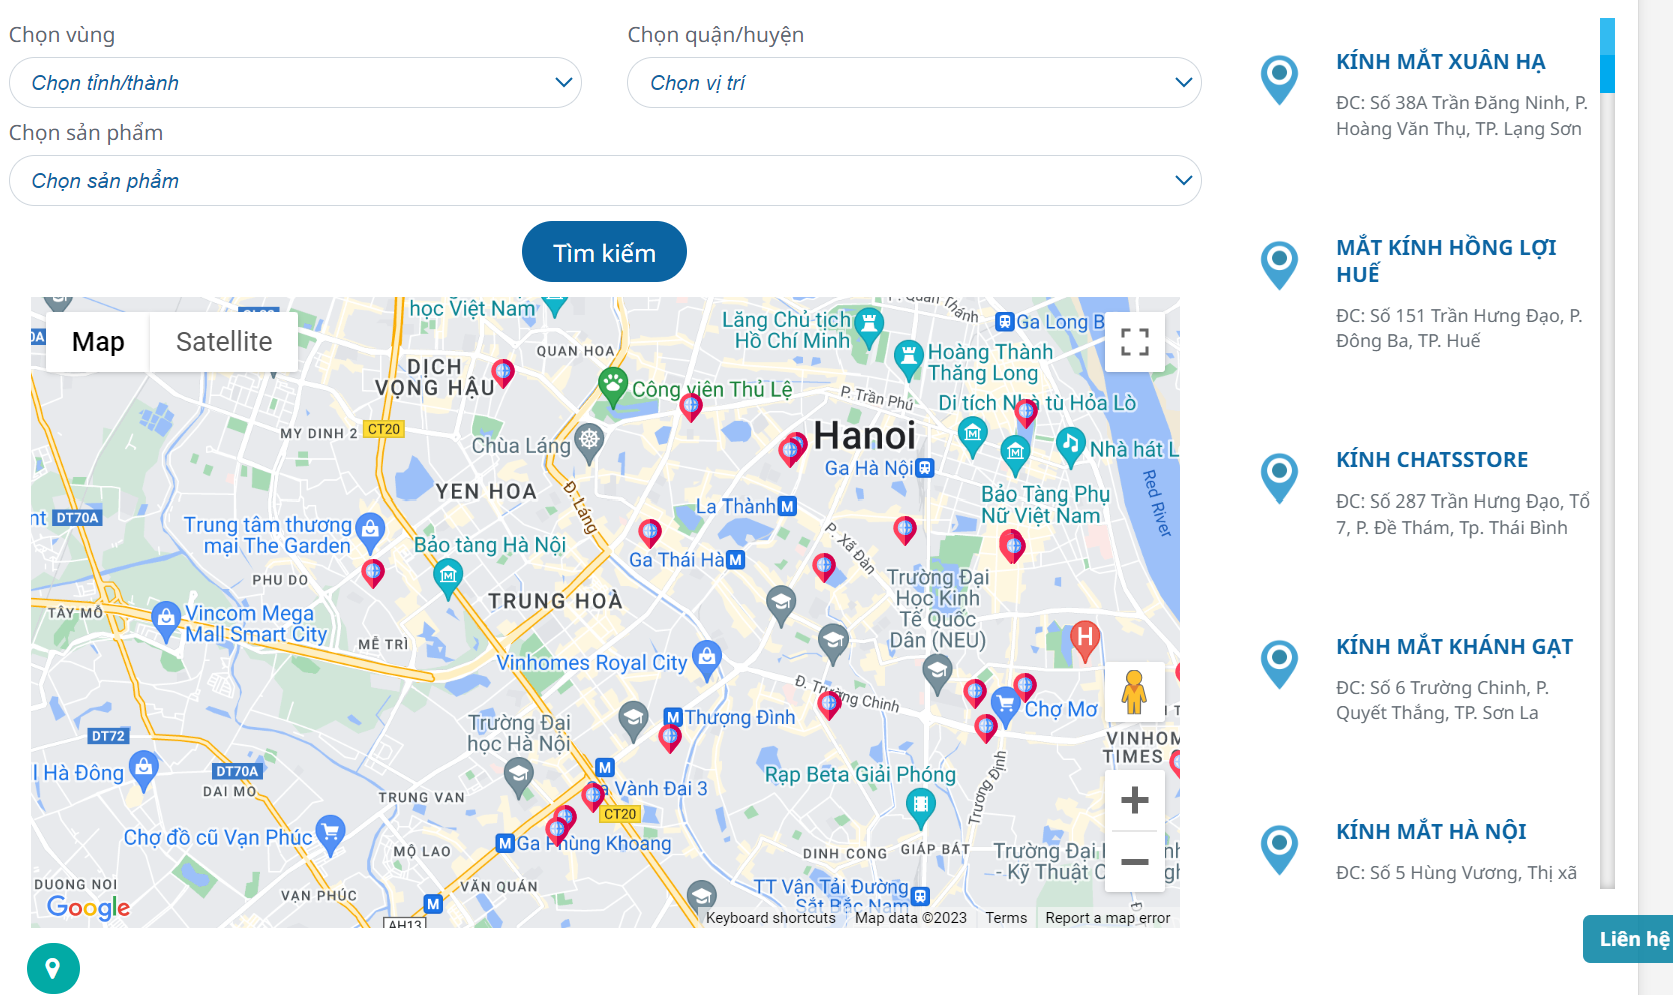1674x996 pixels.
Task: Click location pin beside Kính Mắt Hà Nội
Action: [1279, 850]
